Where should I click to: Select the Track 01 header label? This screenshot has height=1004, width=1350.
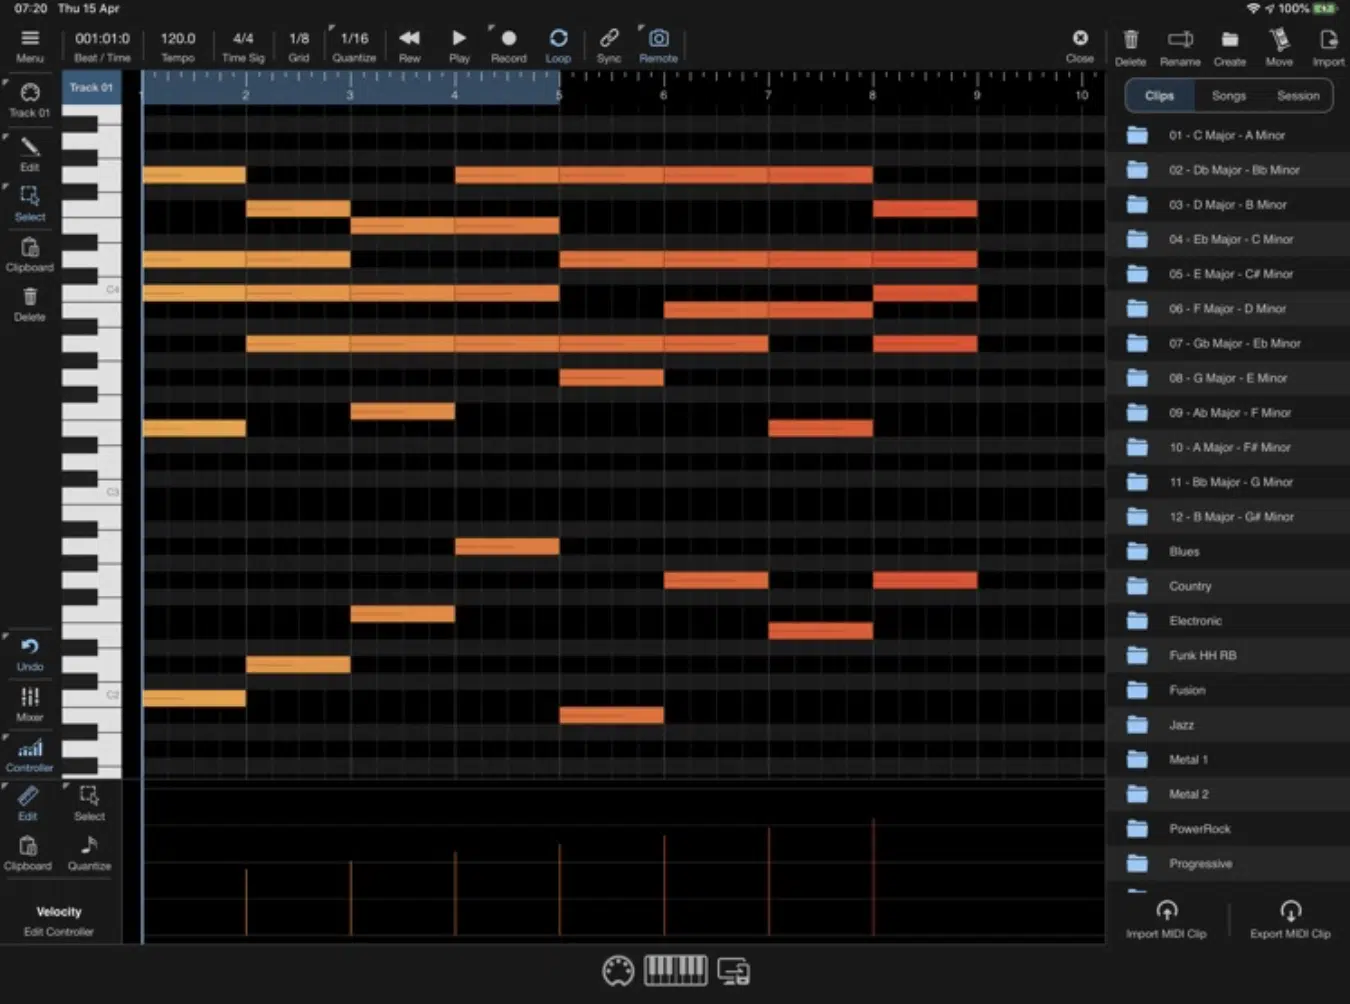[x=91, y=87]
